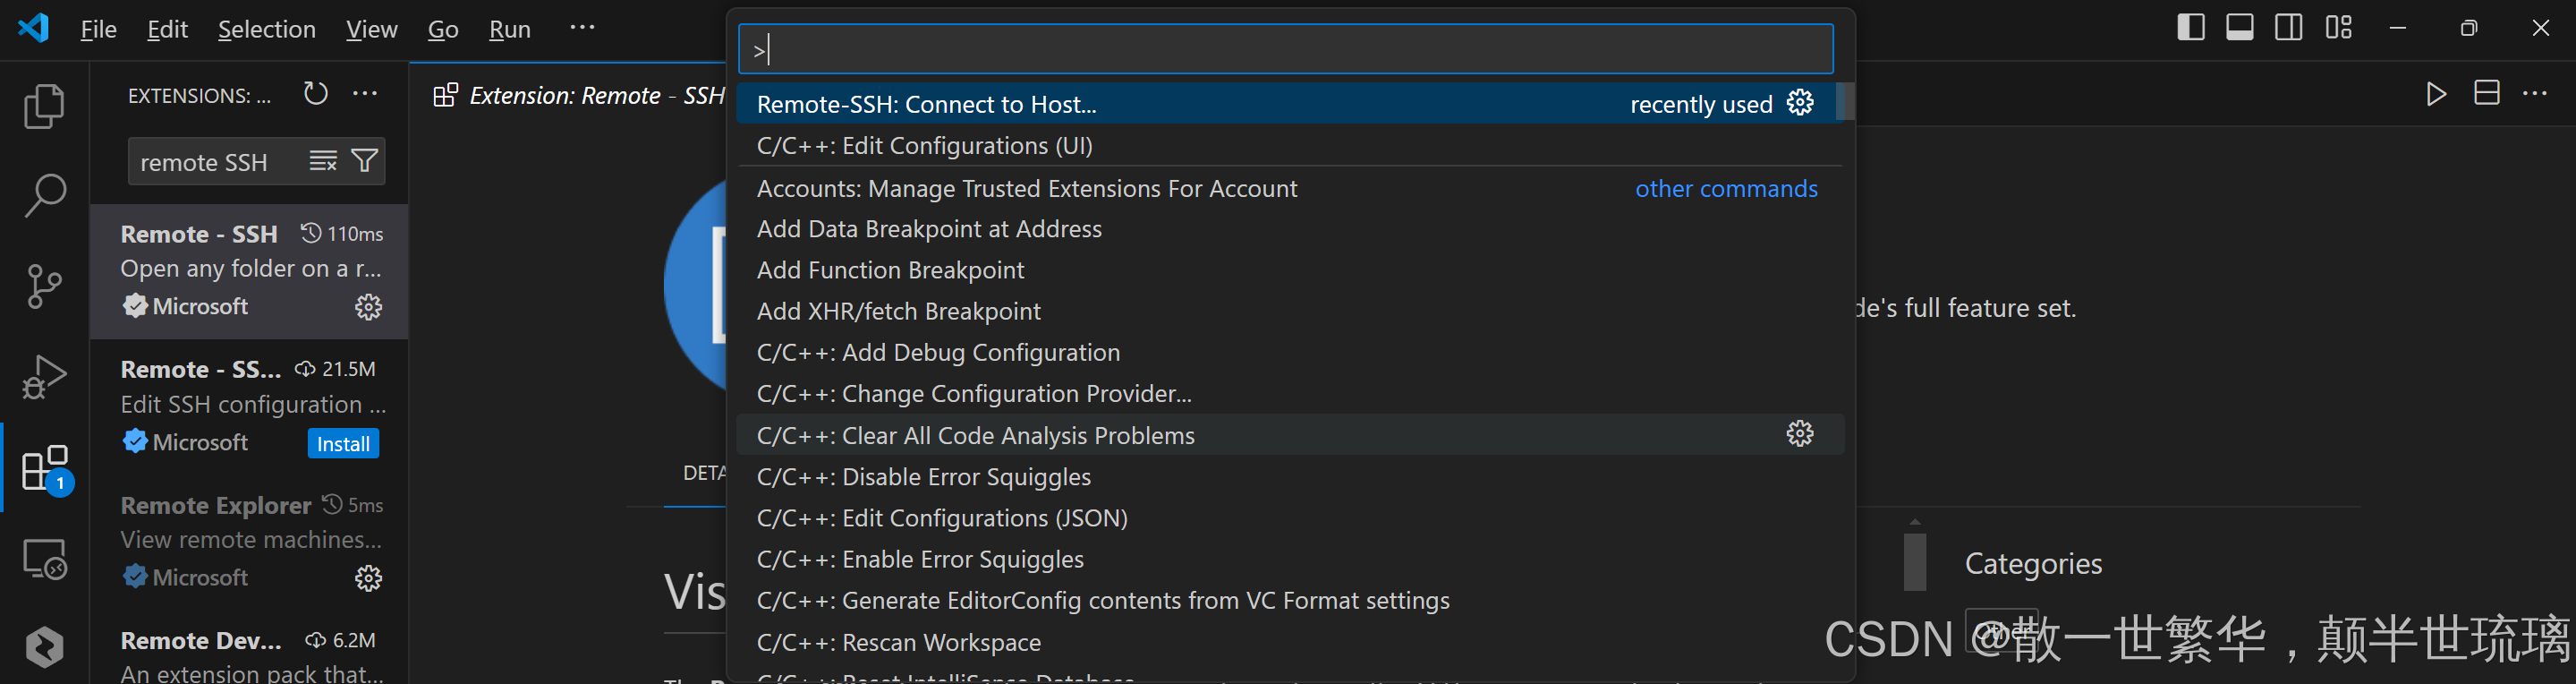Select C/C++: Enable Error Squiggles
2576x684 pixels.
point(1289,558)
